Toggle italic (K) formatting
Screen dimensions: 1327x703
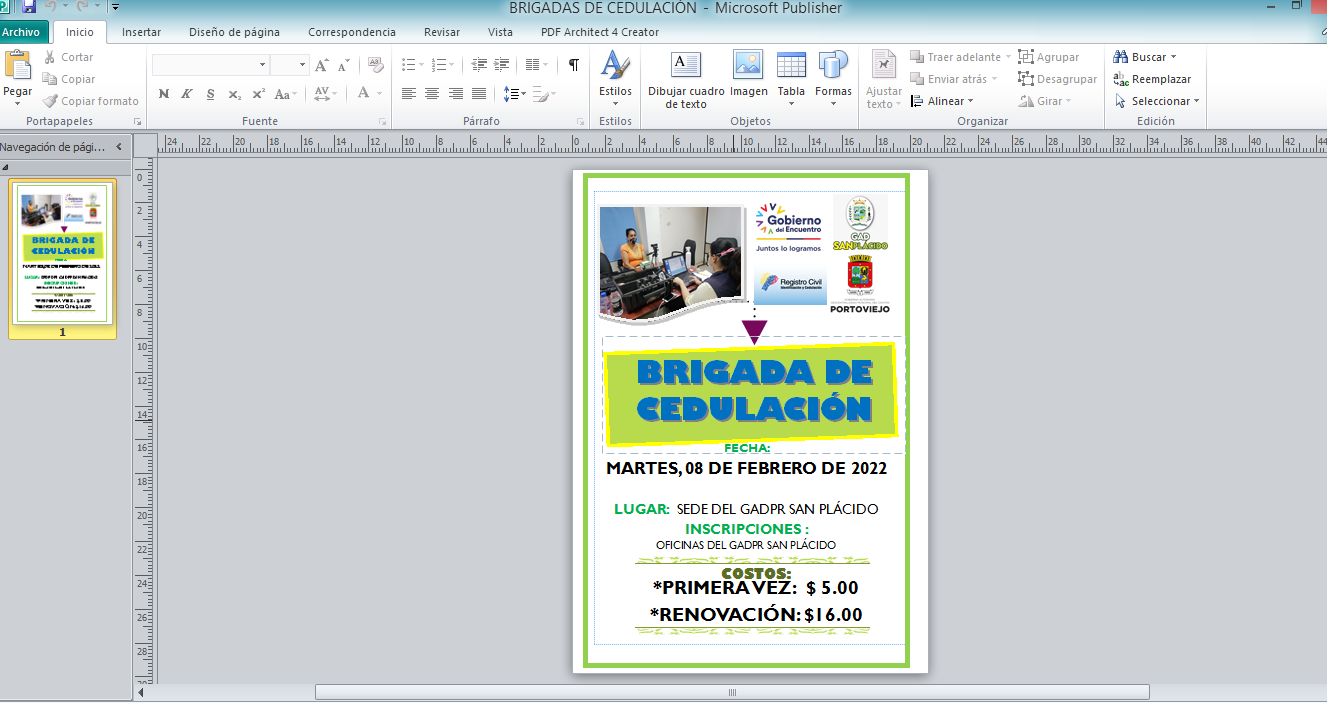(187, 94)
